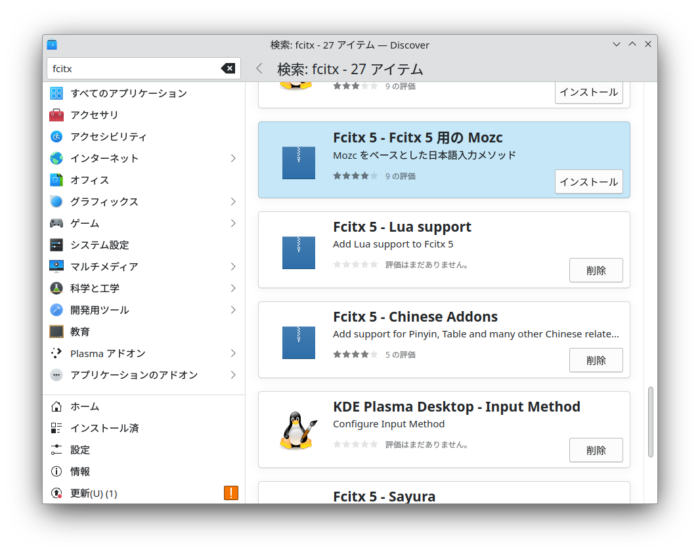Expand the Plasma アドオン chevron

click(233, 353)
